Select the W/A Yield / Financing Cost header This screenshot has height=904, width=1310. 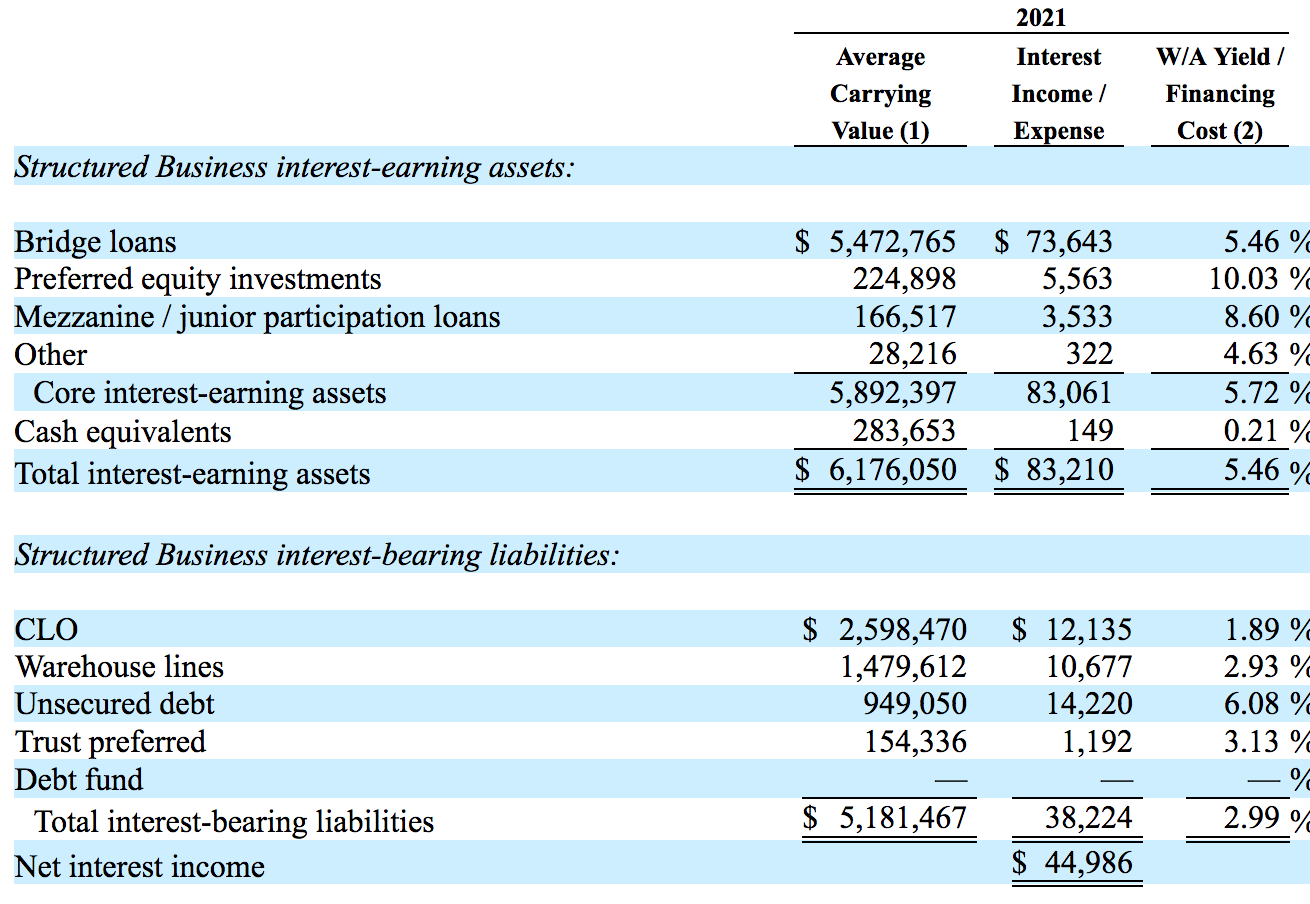click(x=1219, y=93)
